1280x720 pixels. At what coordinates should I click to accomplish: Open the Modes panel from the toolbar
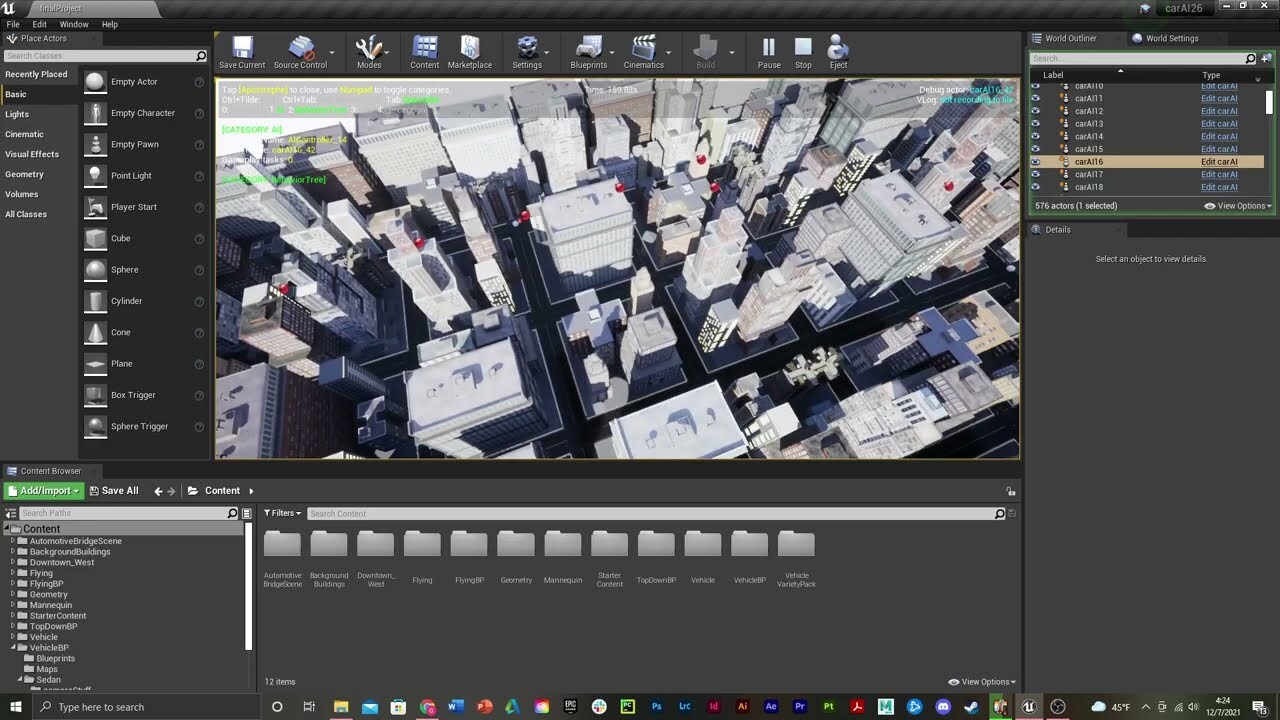(370, 52)
